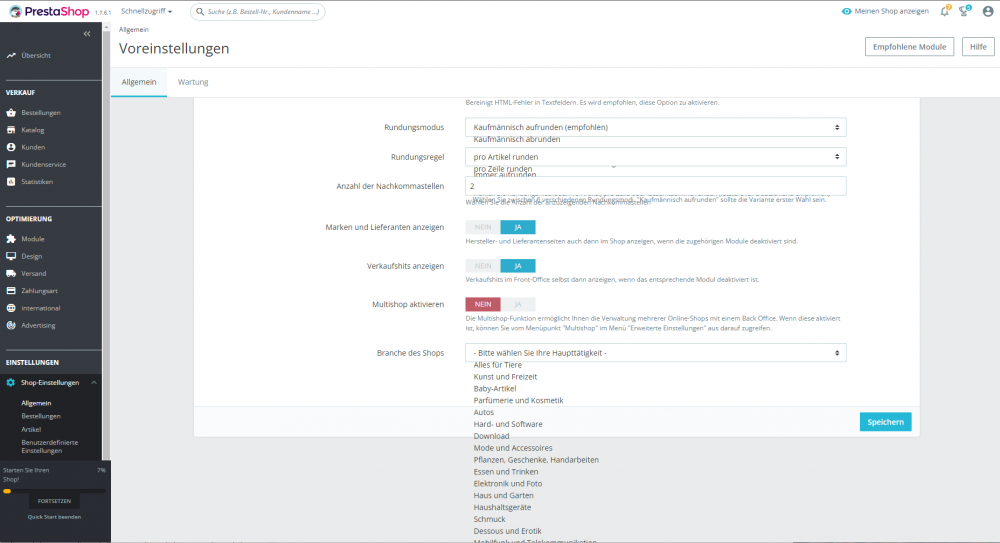Click the FORTSETZEN button

[x=54, y=502]
